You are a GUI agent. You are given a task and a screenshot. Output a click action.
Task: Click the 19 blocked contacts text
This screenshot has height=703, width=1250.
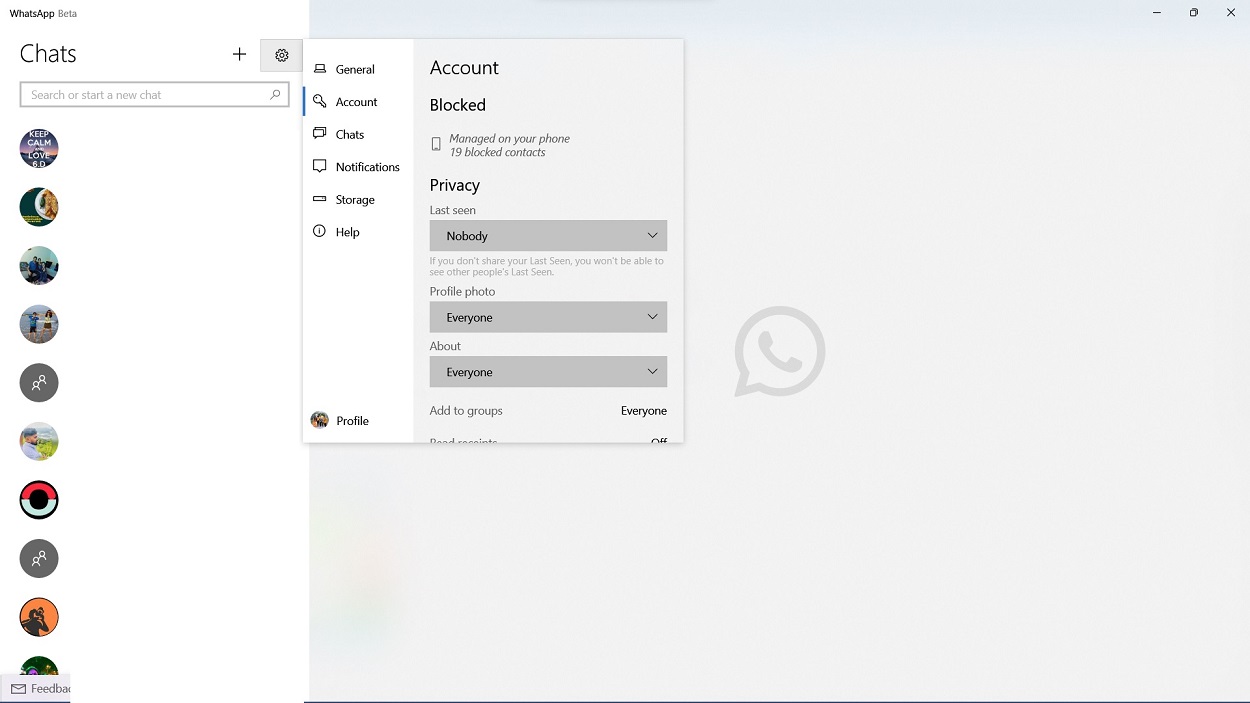(497, 152)
